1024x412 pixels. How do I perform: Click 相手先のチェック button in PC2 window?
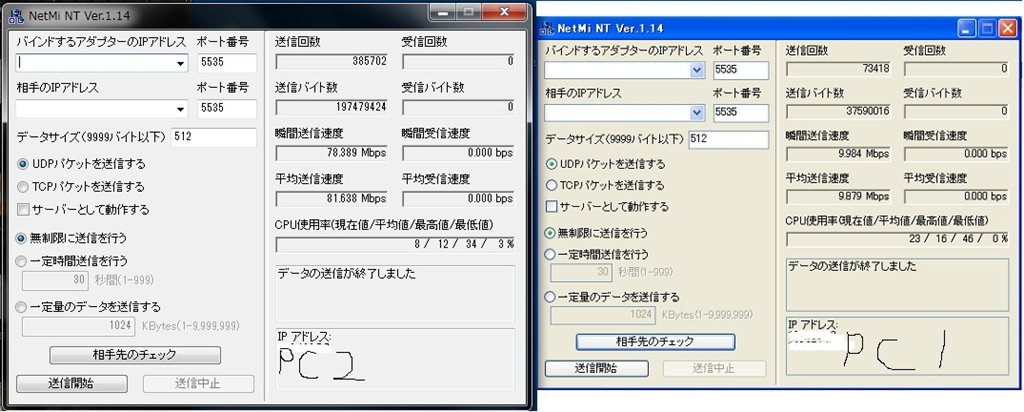135,355
